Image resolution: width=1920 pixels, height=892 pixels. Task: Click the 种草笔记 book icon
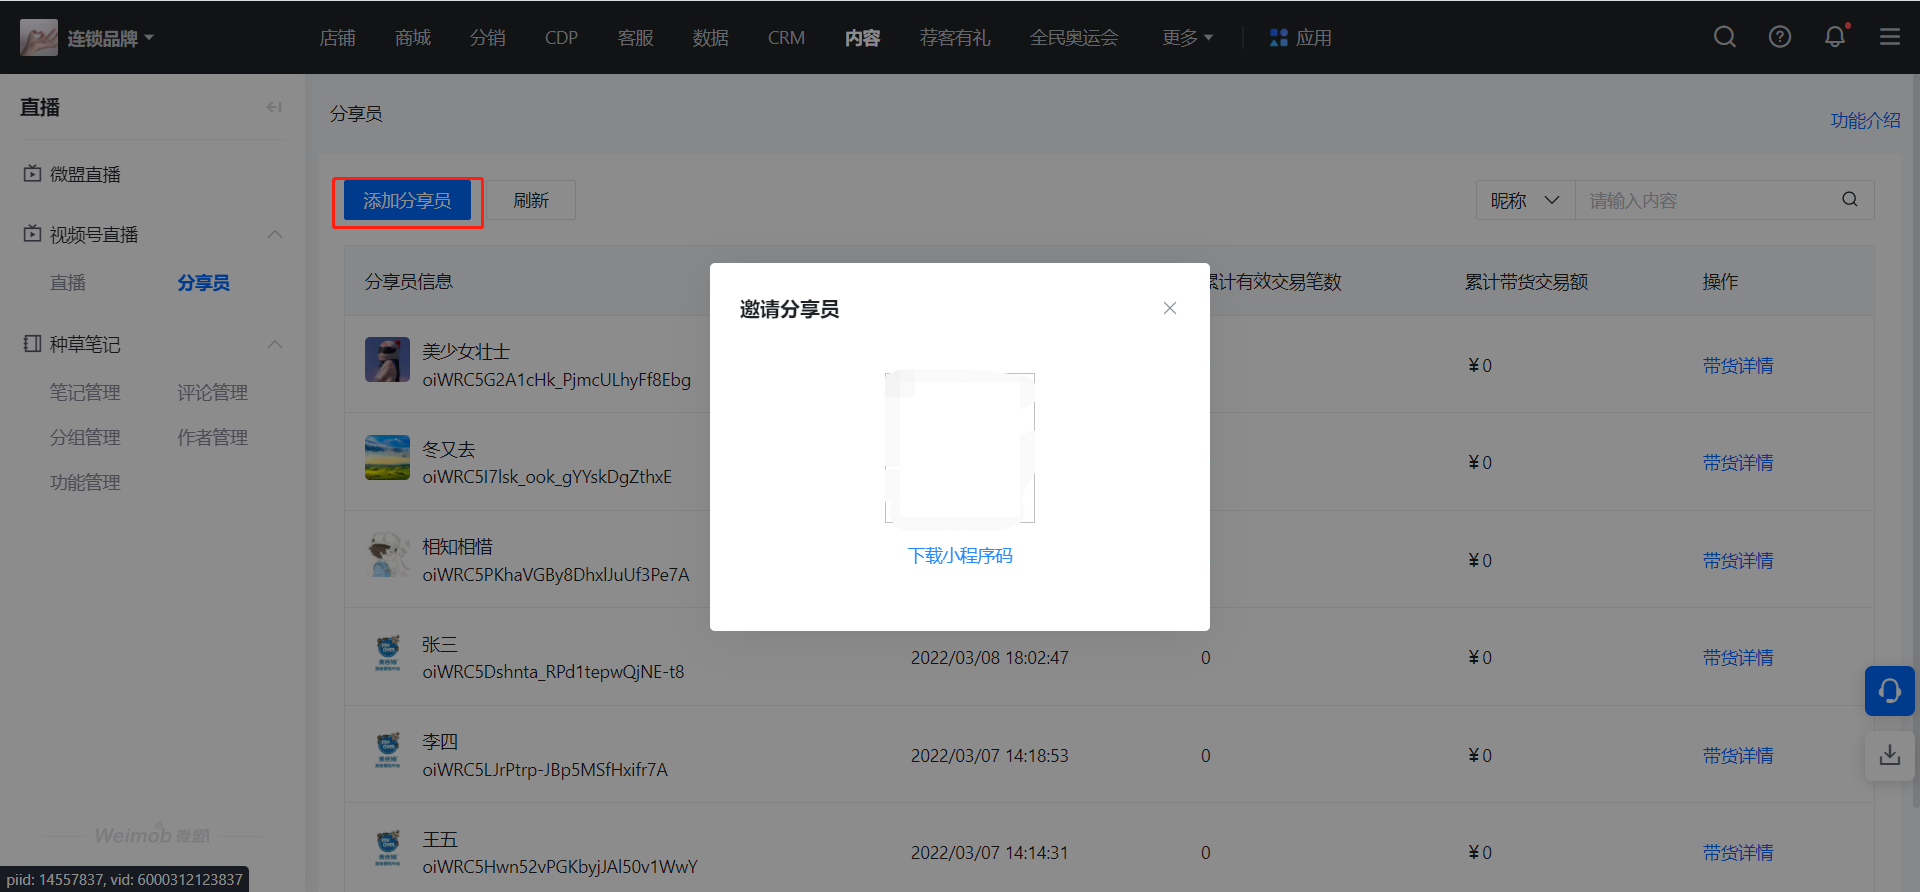coord(33,344)
